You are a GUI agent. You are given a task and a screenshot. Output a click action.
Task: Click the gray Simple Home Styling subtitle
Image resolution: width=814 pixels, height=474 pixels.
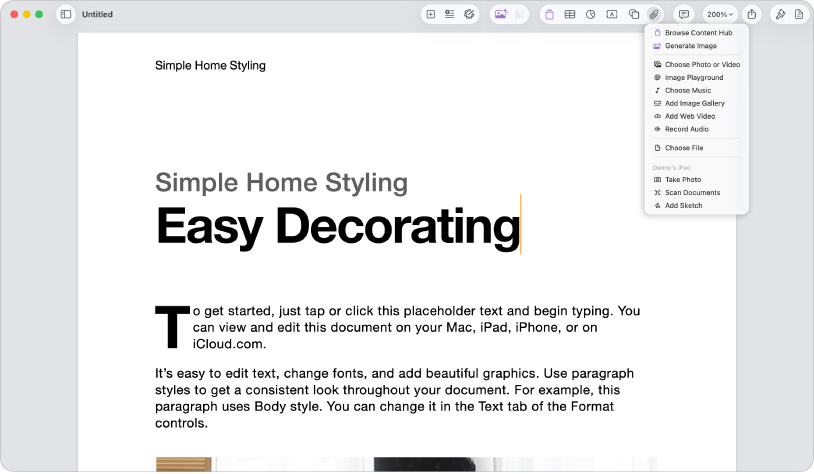coord(281,183)
